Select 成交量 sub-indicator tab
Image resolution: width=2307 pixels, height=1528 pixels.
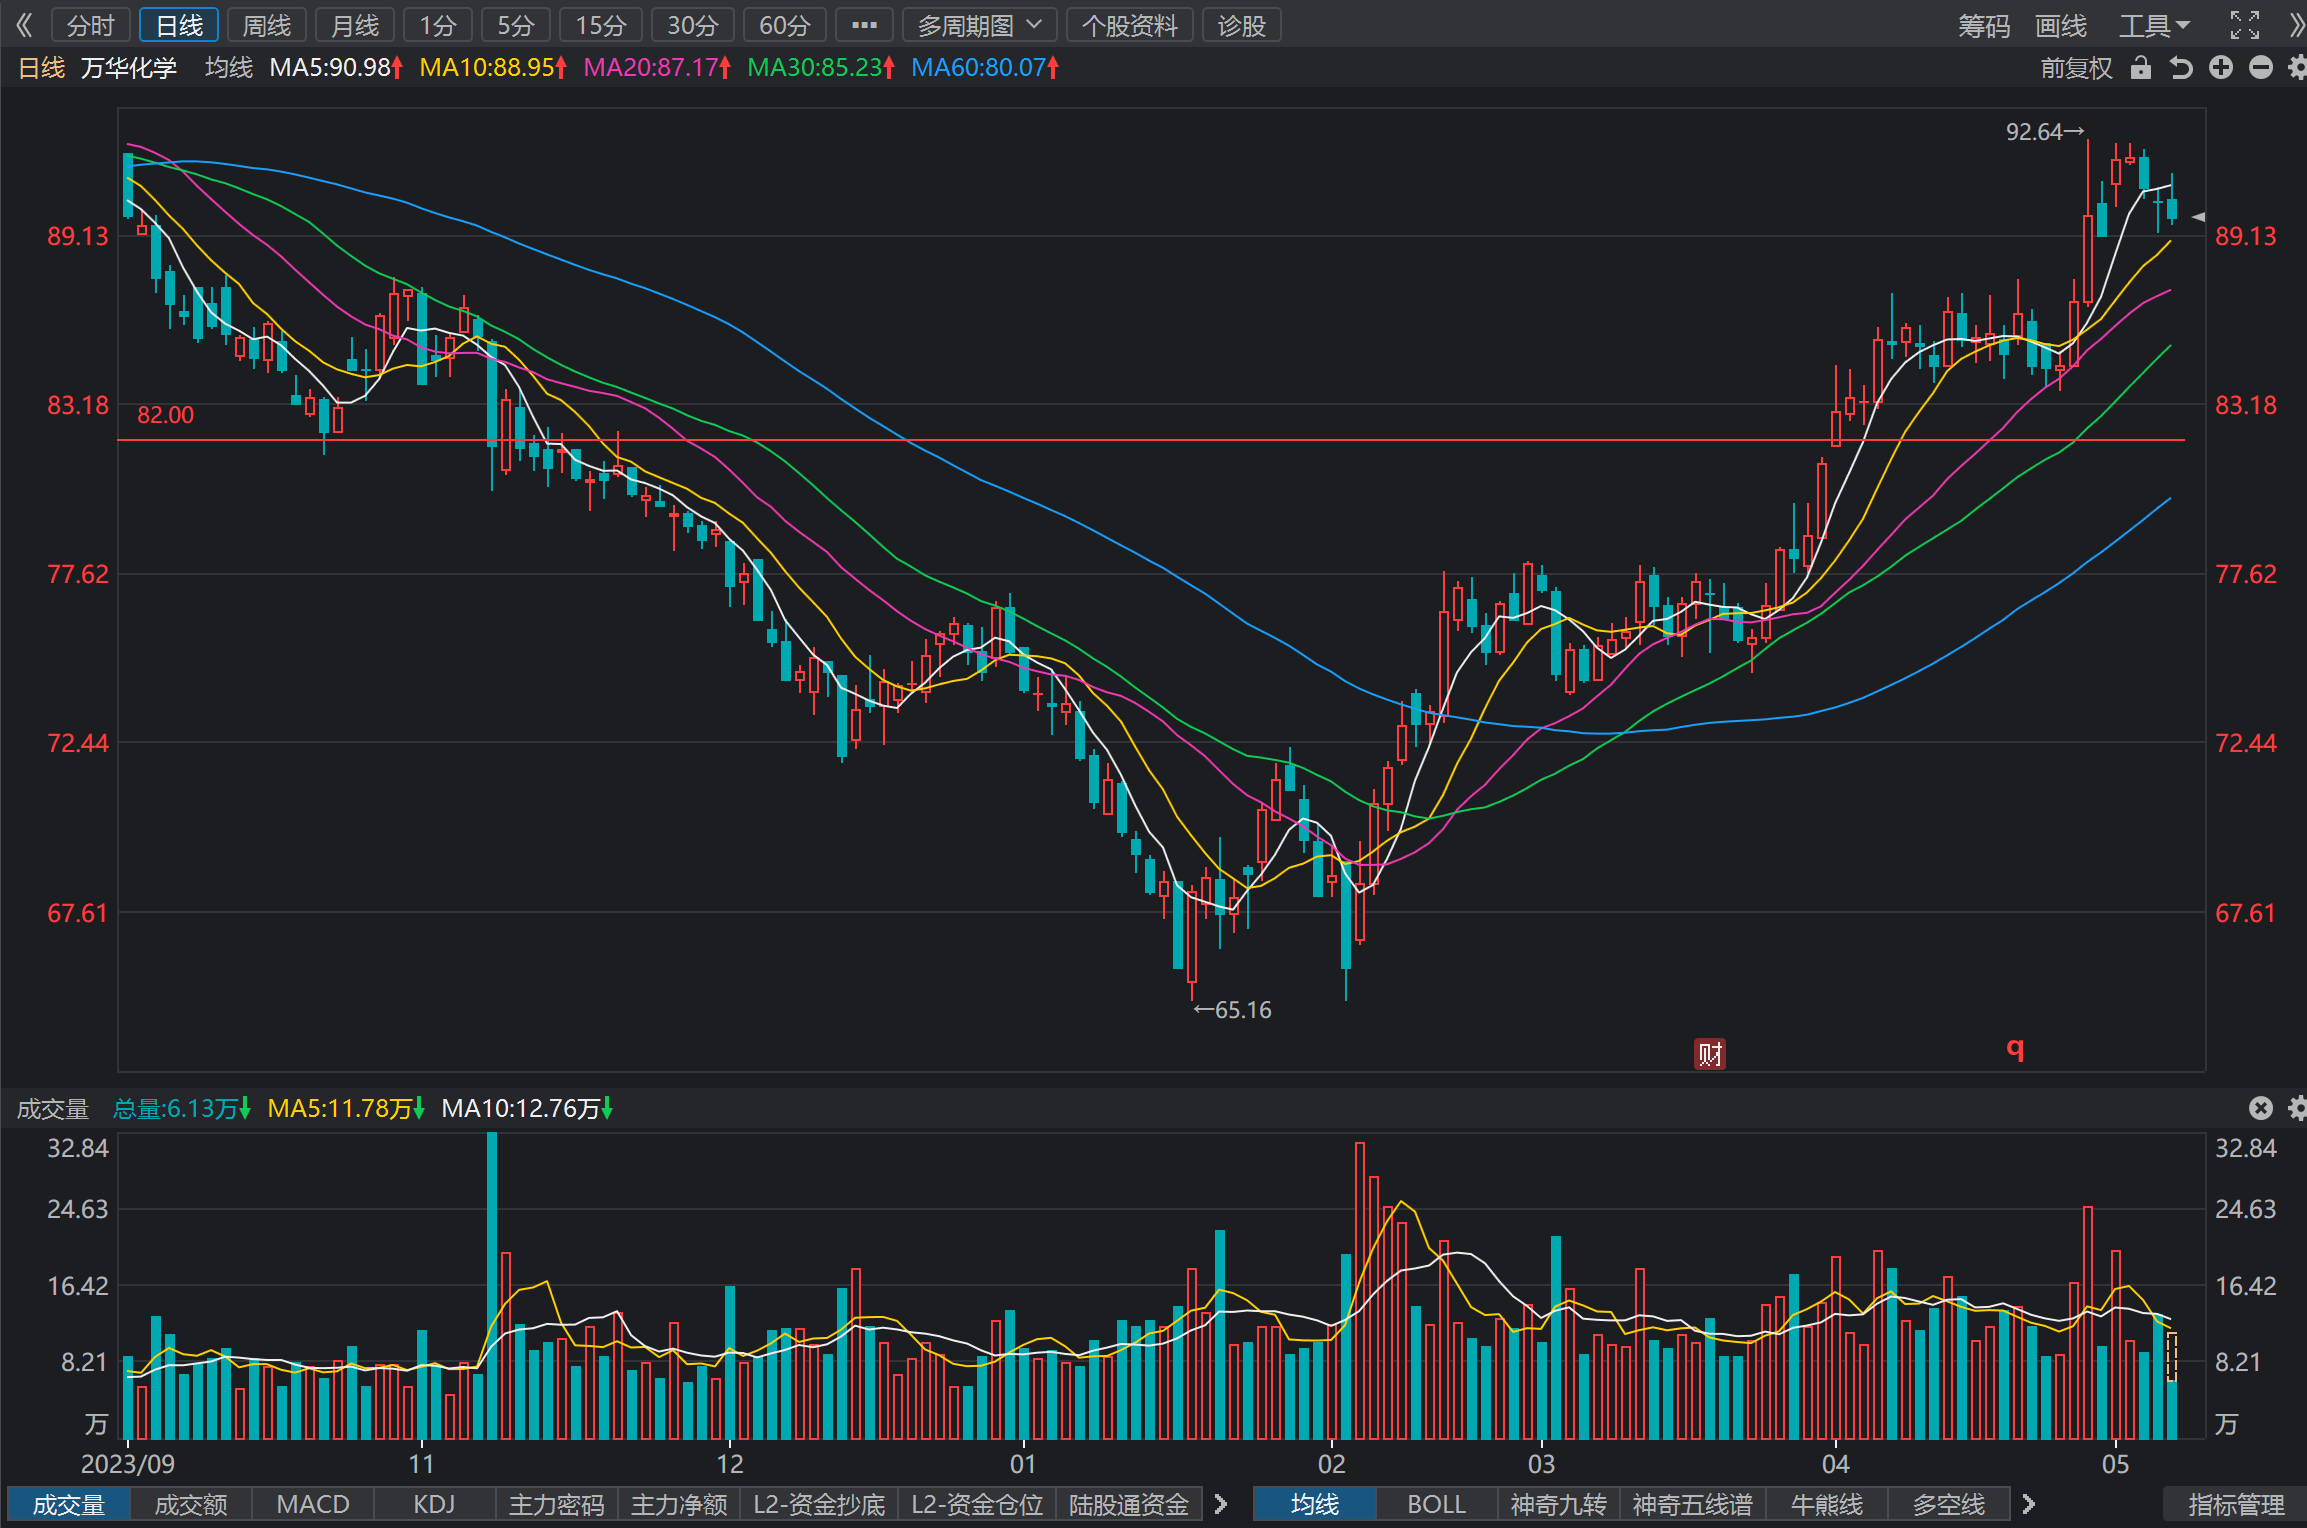click(x=69, y=1504)
